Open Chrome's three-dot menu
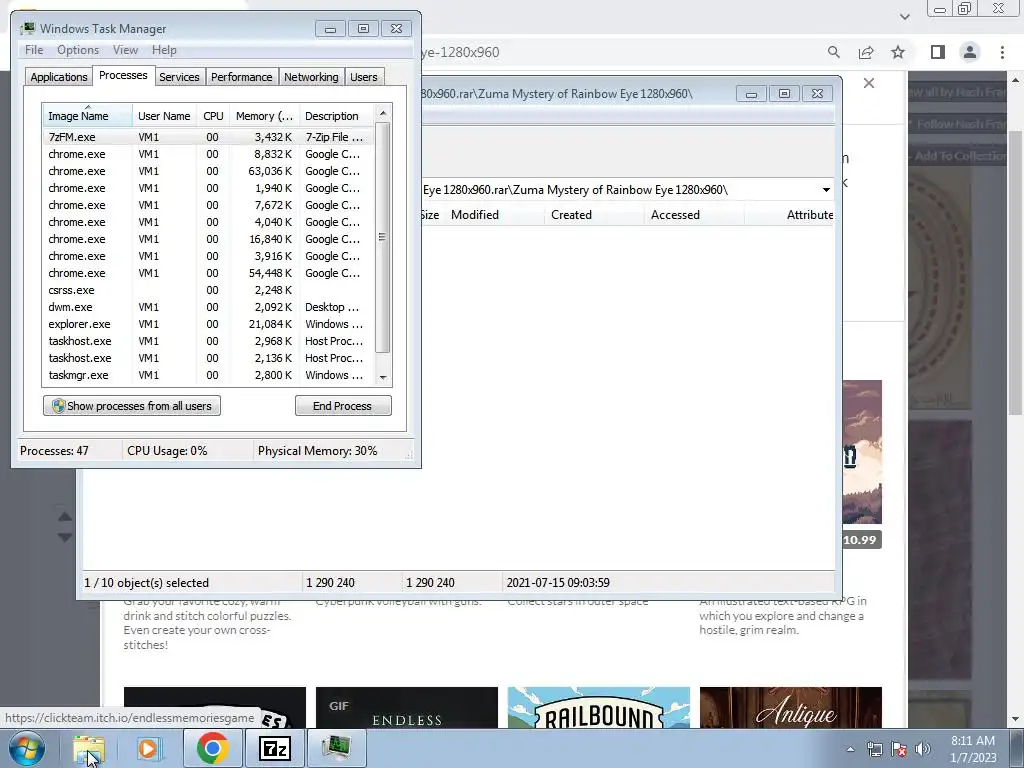1024x768 pixels. (1002, 52)
